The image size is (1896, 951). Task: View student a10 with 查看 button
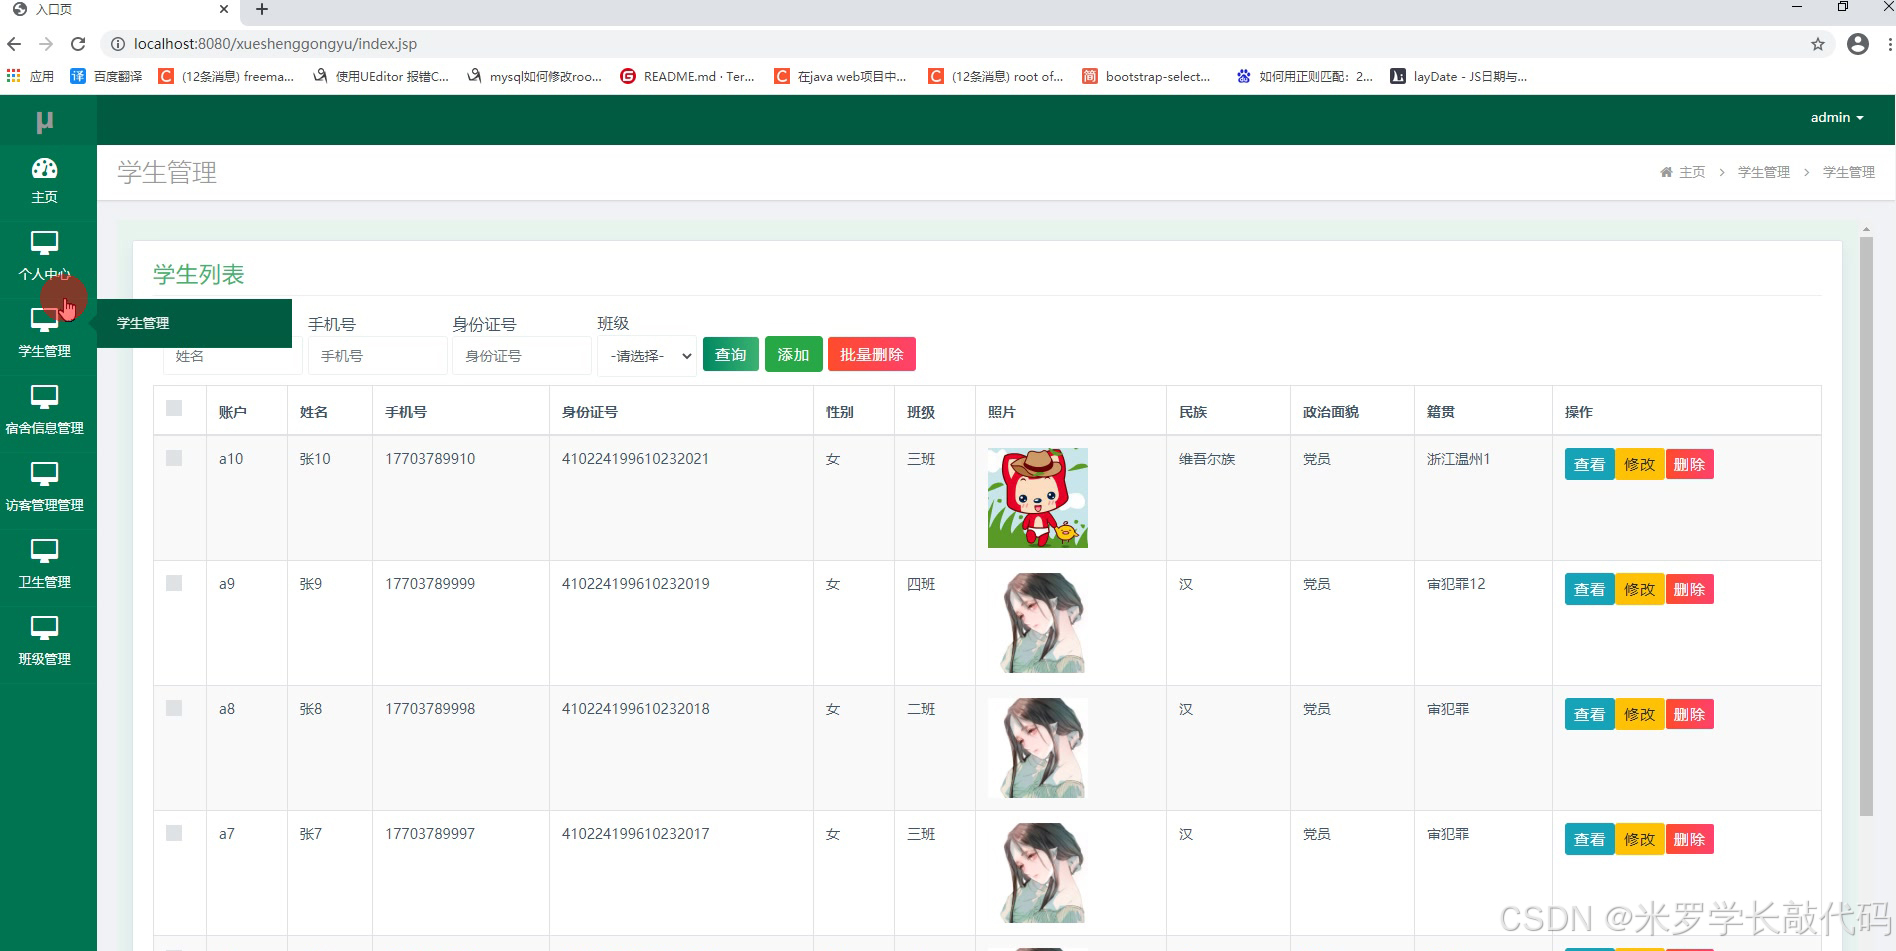click(x=1589, y=464)
